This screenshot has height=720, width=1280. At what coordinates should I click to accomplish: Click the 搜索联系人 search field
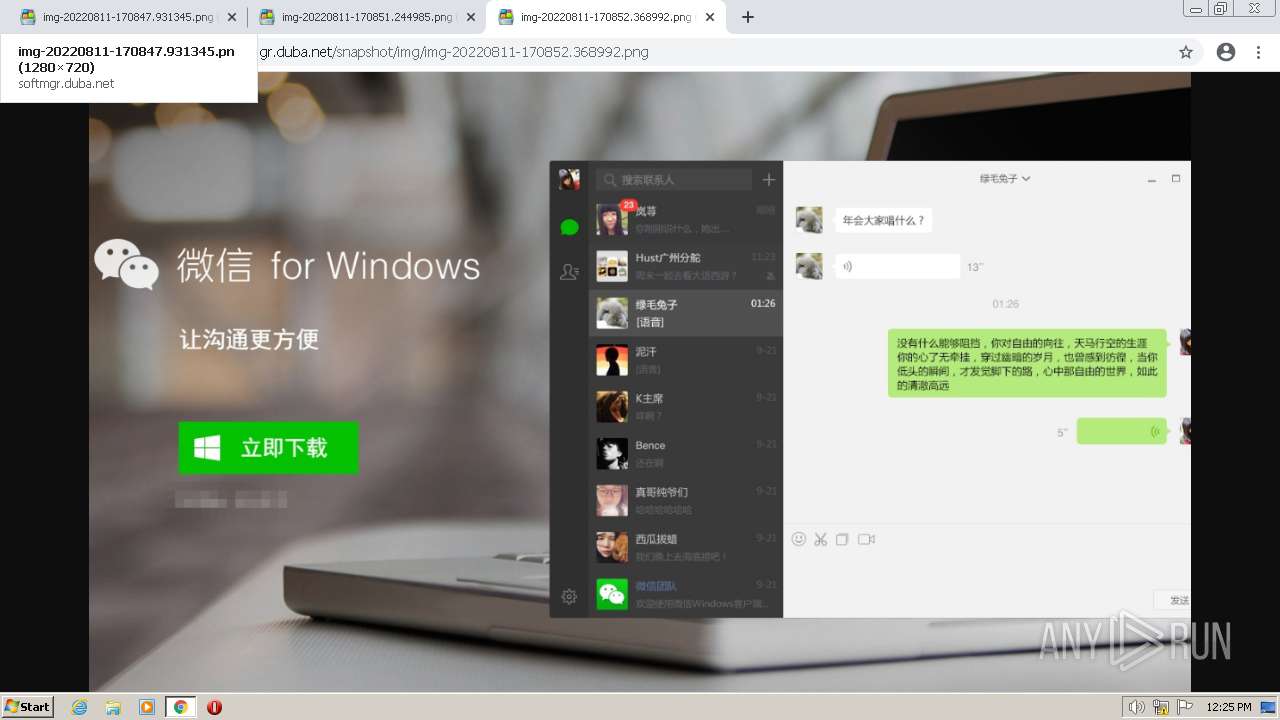point(674,180)
